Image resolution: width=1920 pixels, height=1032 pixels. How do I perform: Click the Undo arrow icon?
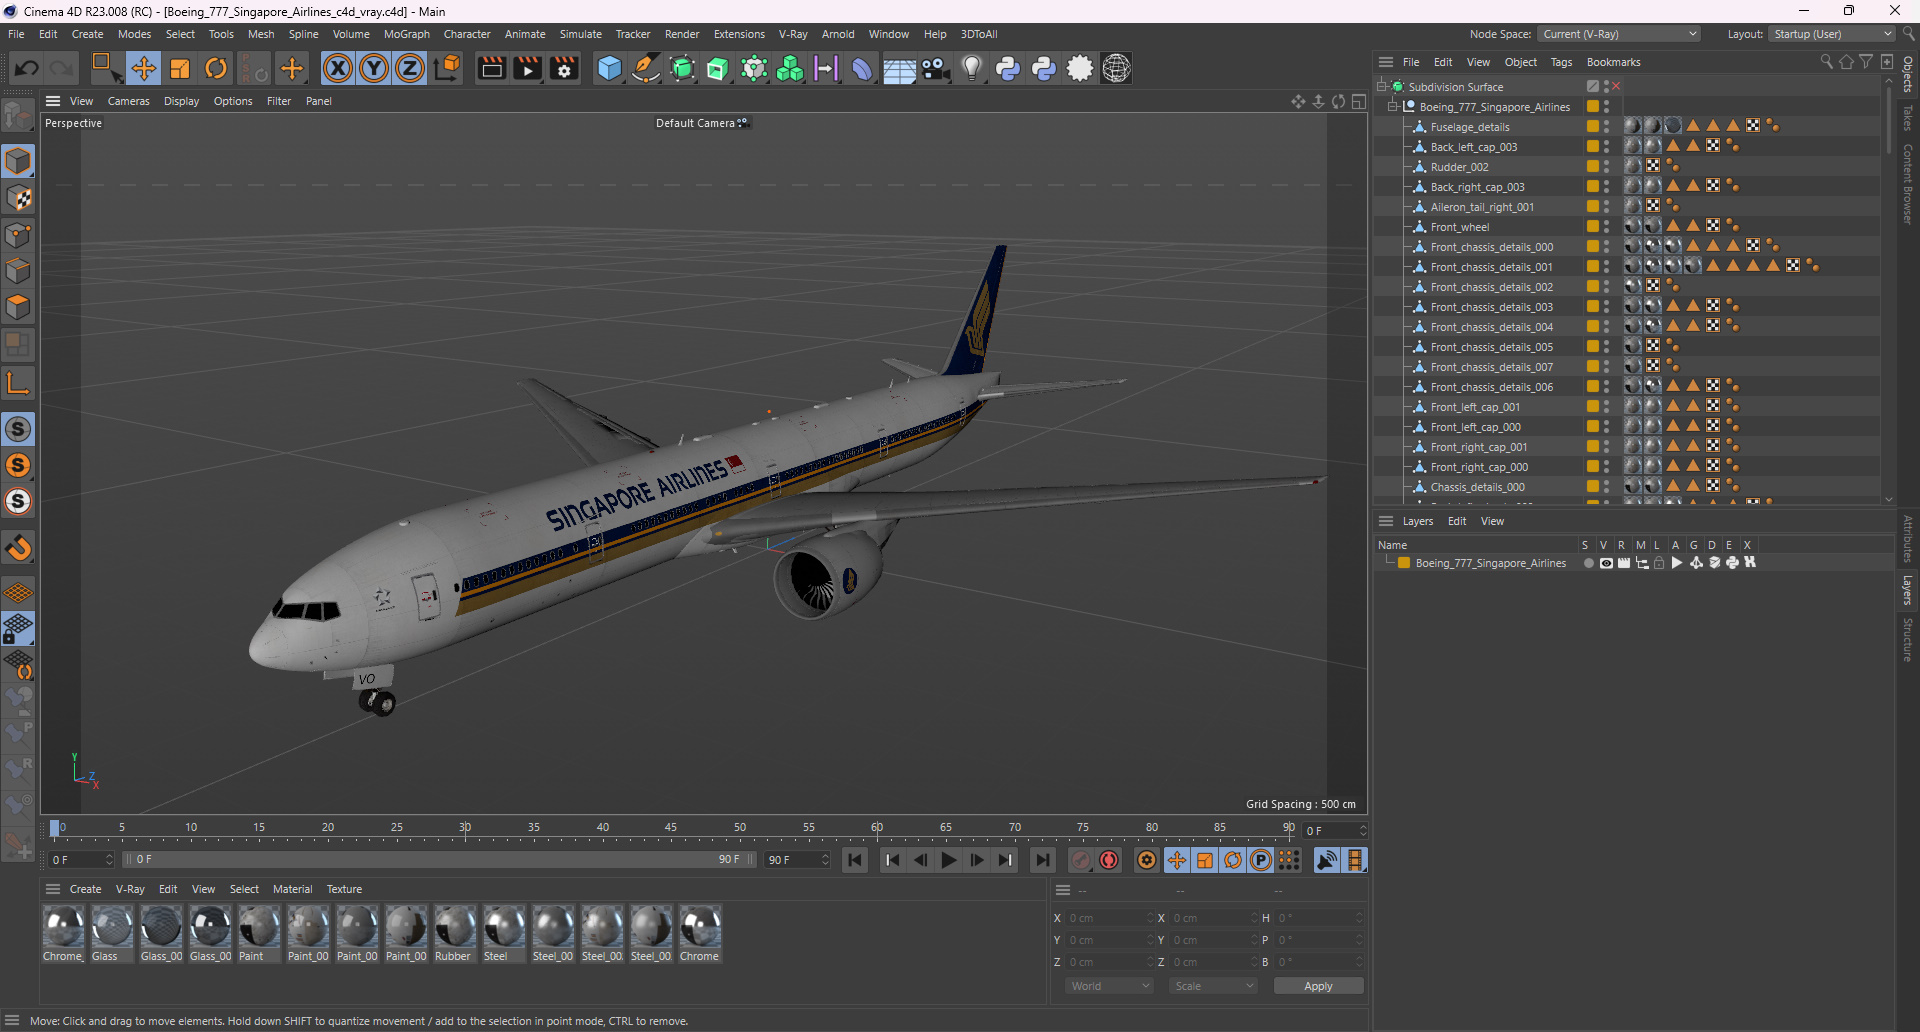27,68
